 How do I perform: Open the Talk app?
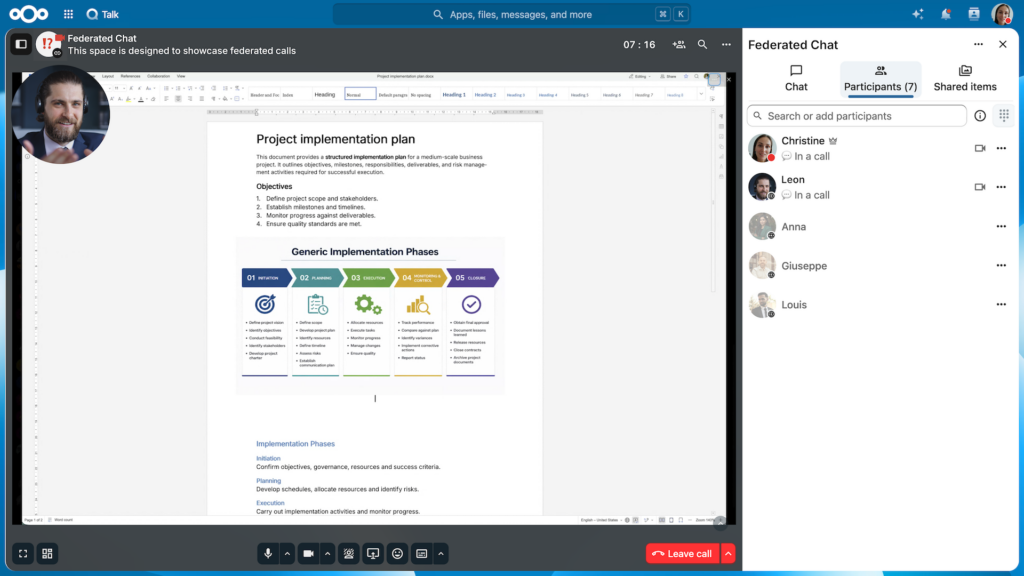(103, 14)
